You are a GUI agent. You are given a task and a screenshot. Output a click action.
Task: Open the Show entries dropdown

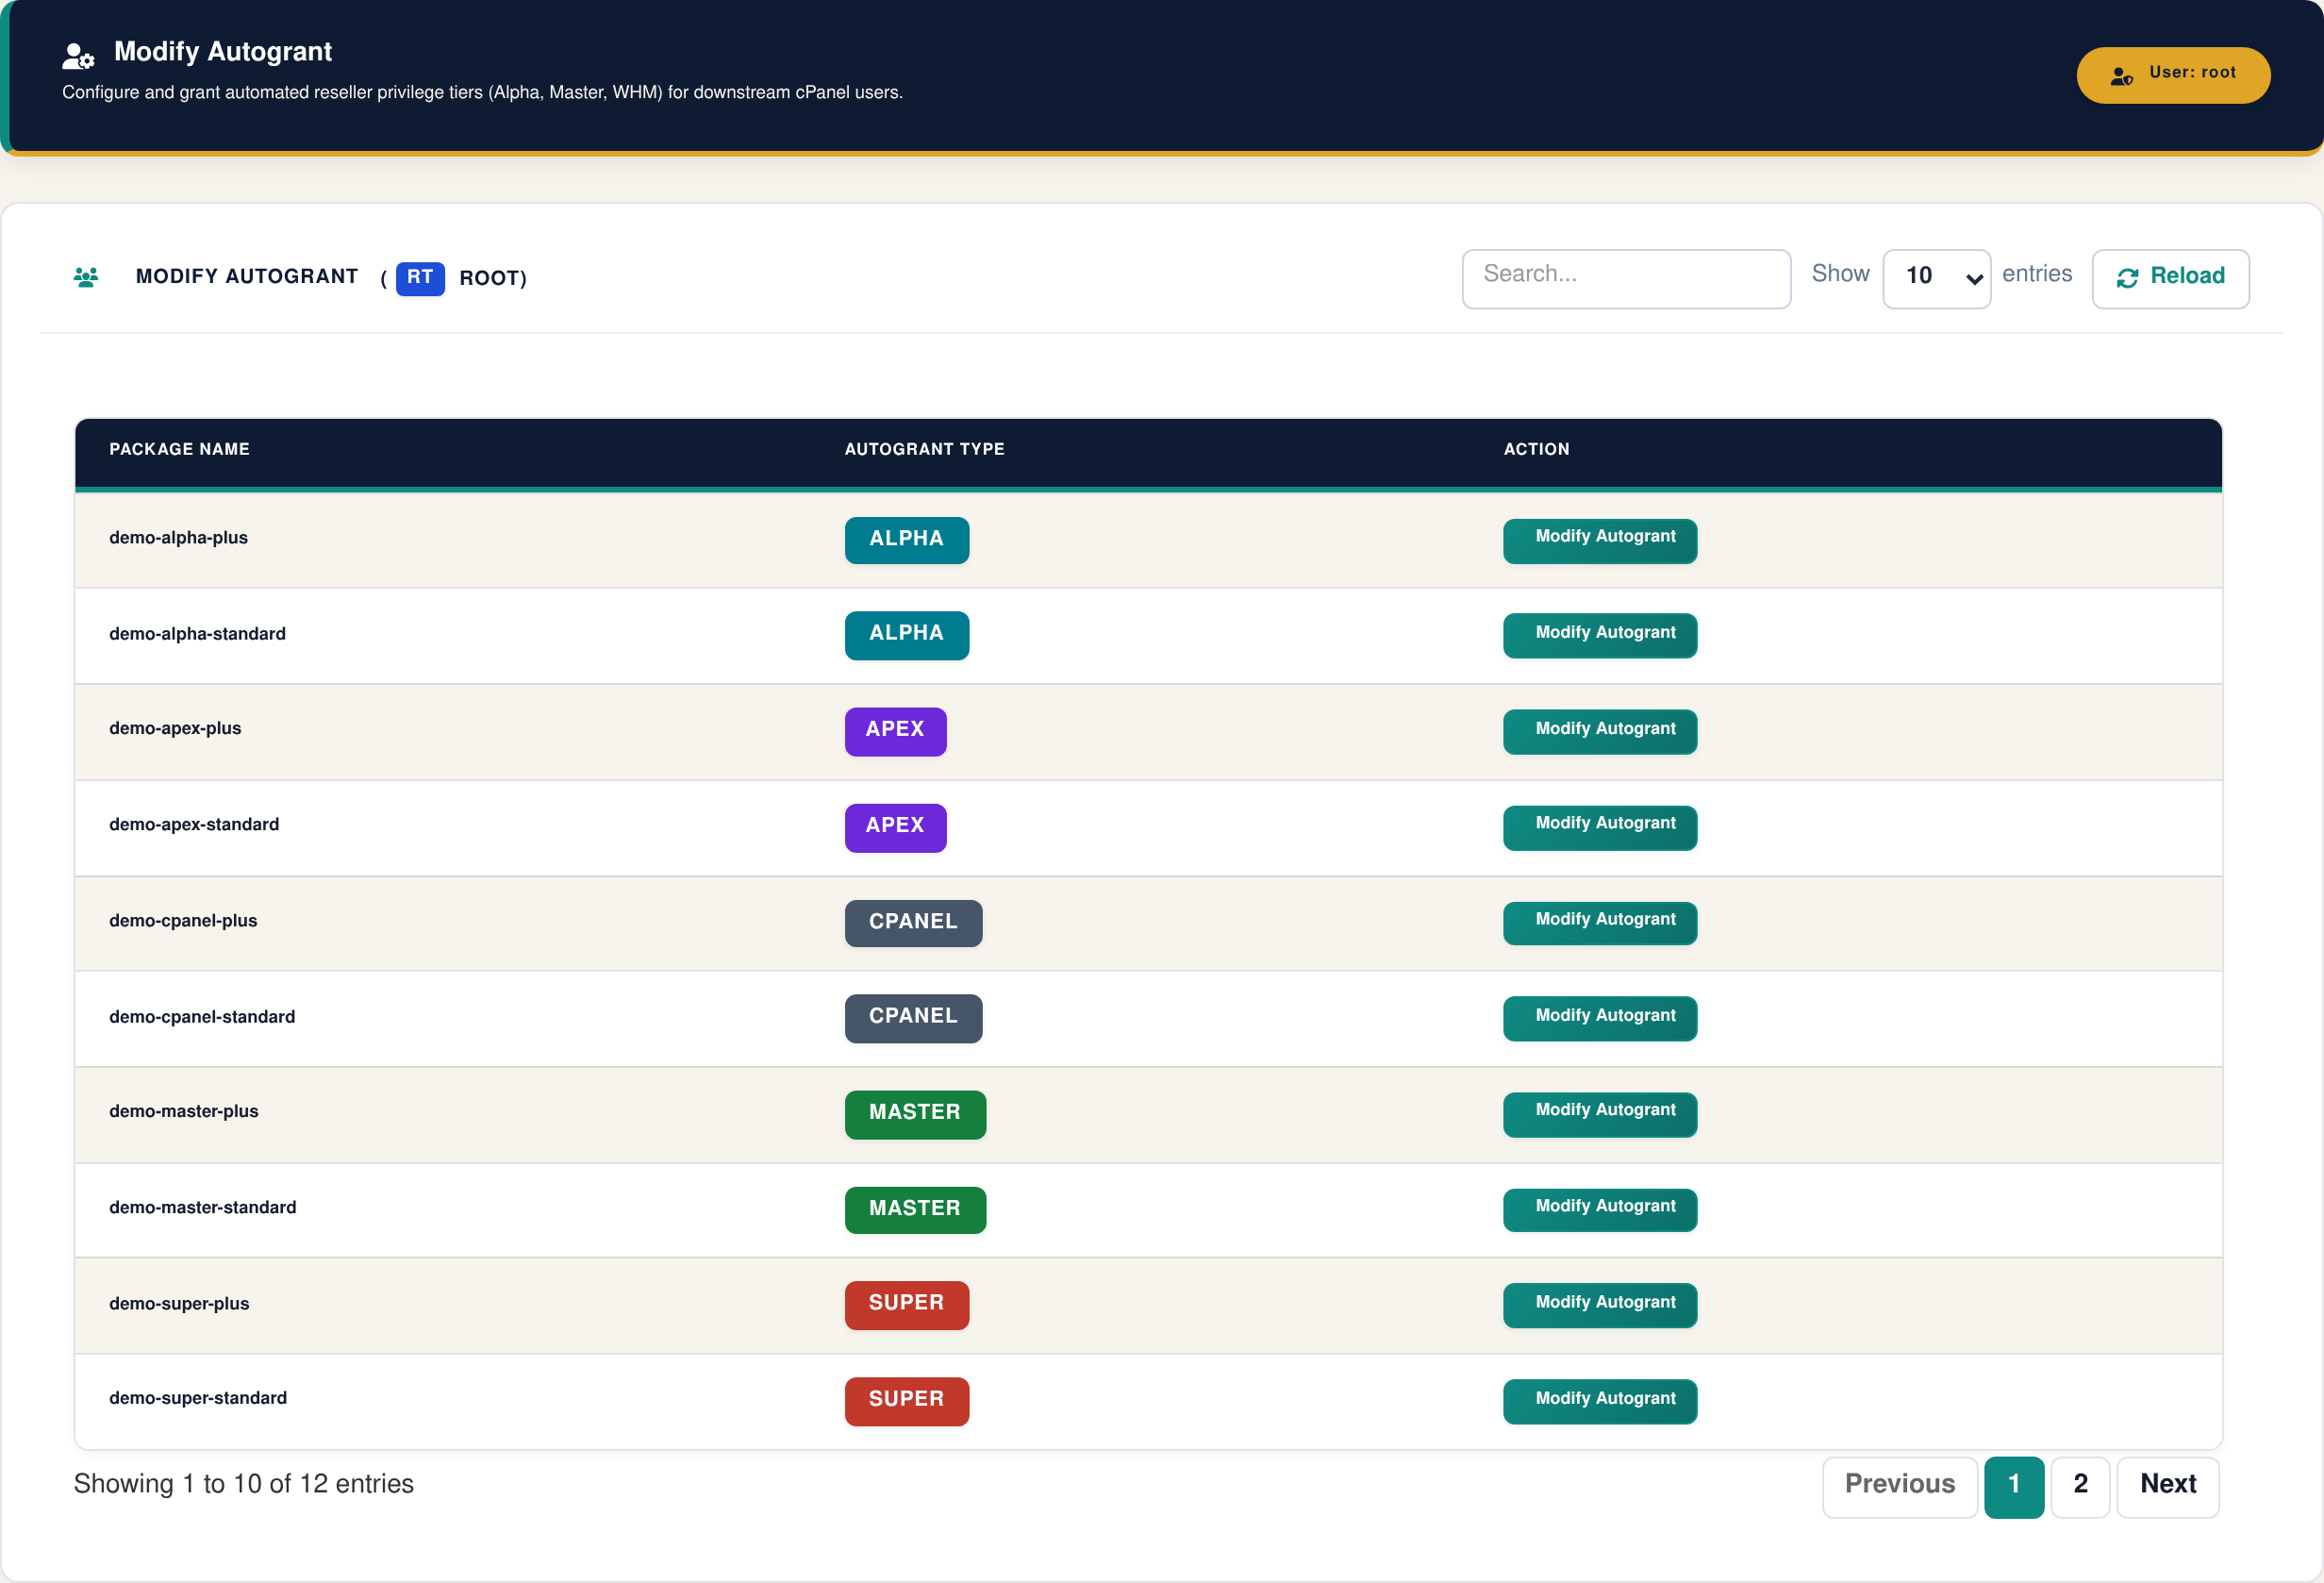pos(1936,278)
